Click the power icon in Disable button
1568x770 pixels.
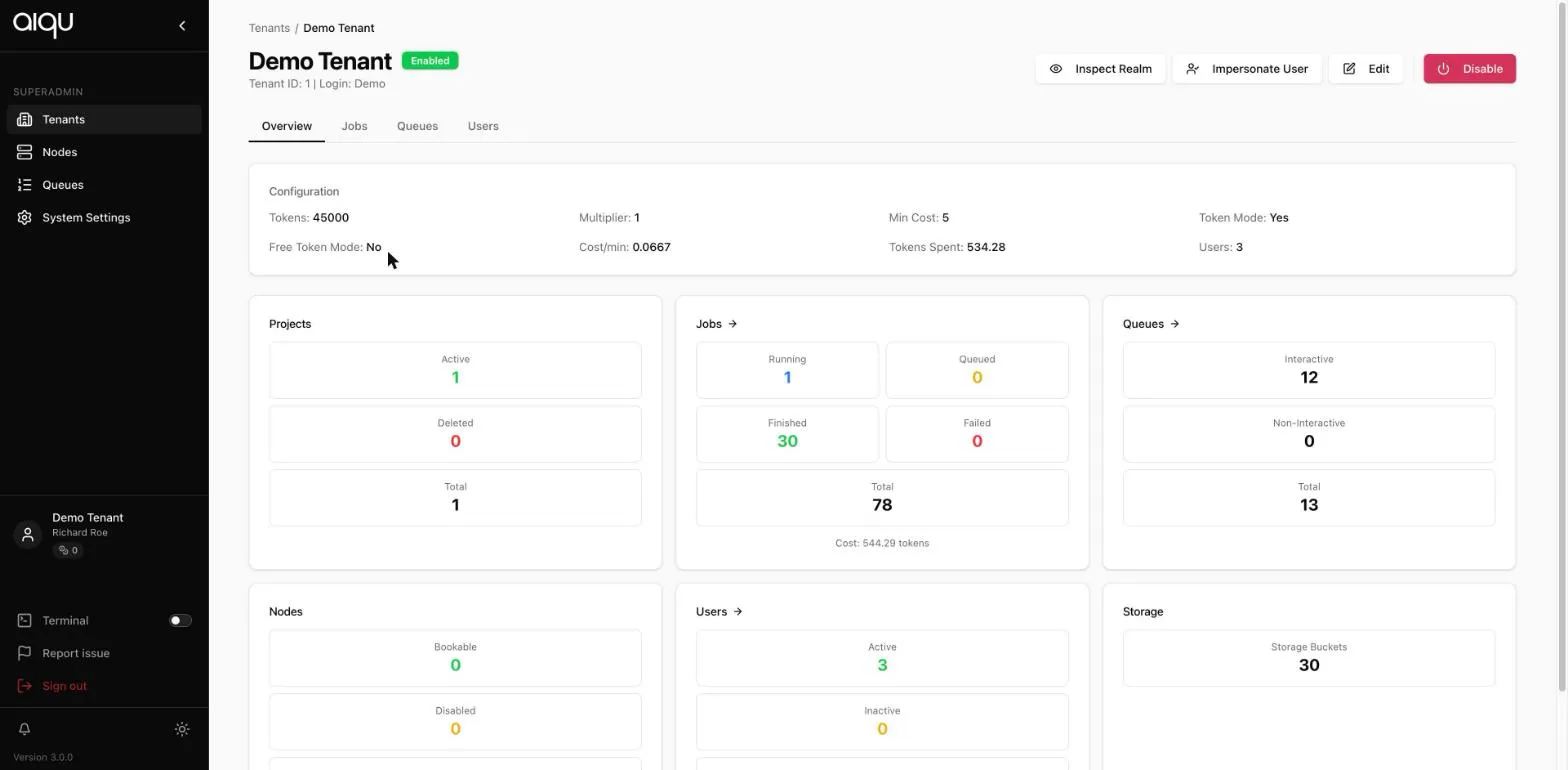click(x=1443, y=69)
